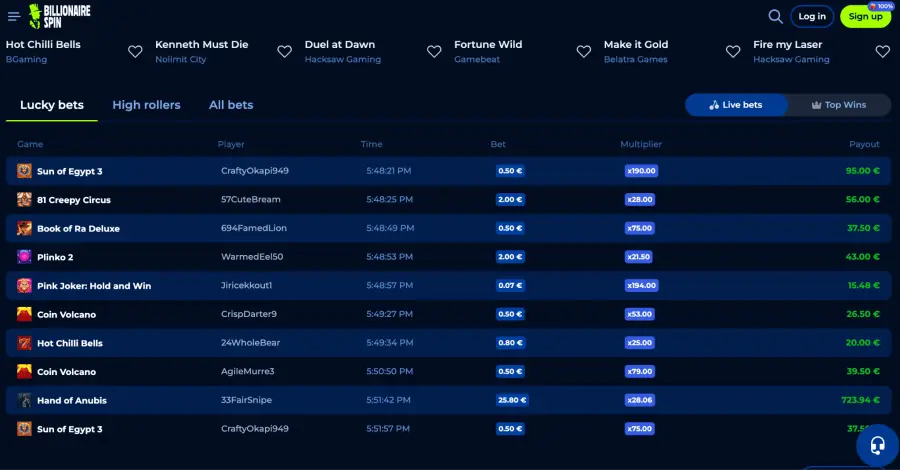
Task: Click Pink Joker: Hold and Win icon
Action: (24, 286)
